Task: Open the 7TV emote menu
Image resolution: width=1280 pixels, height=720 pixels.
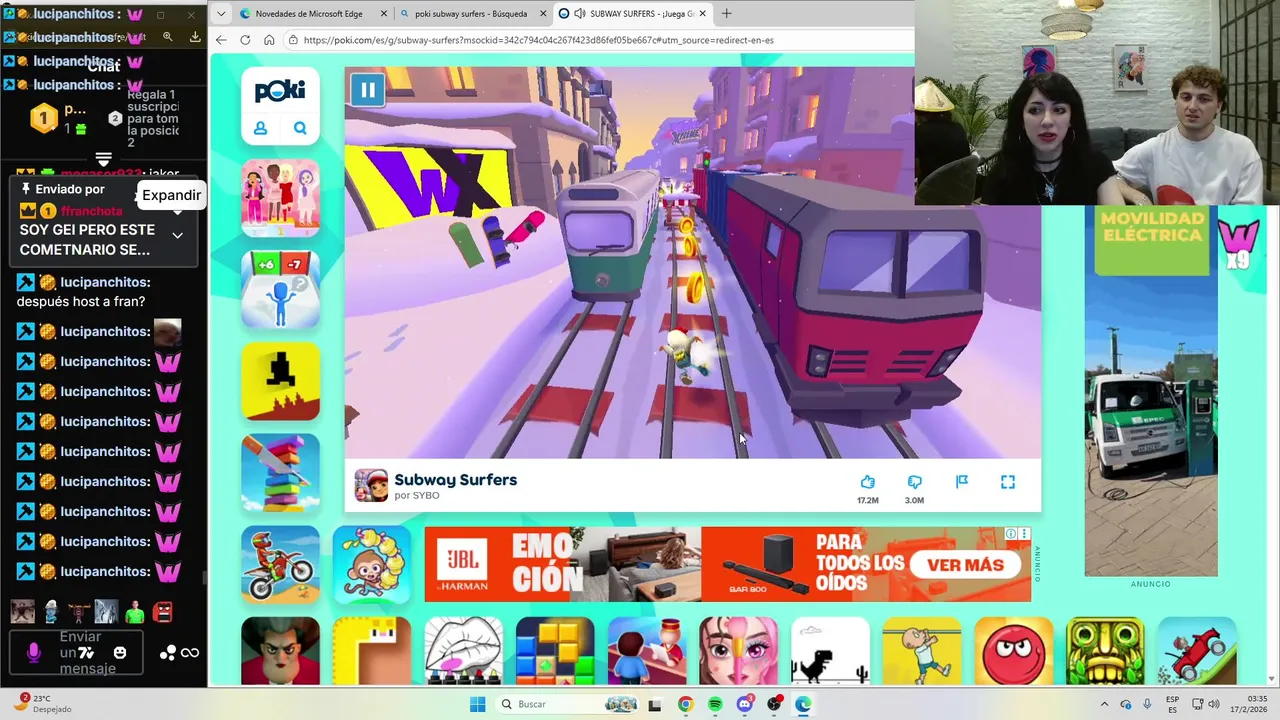Action: pyautogui.click(x=87, y=653)
